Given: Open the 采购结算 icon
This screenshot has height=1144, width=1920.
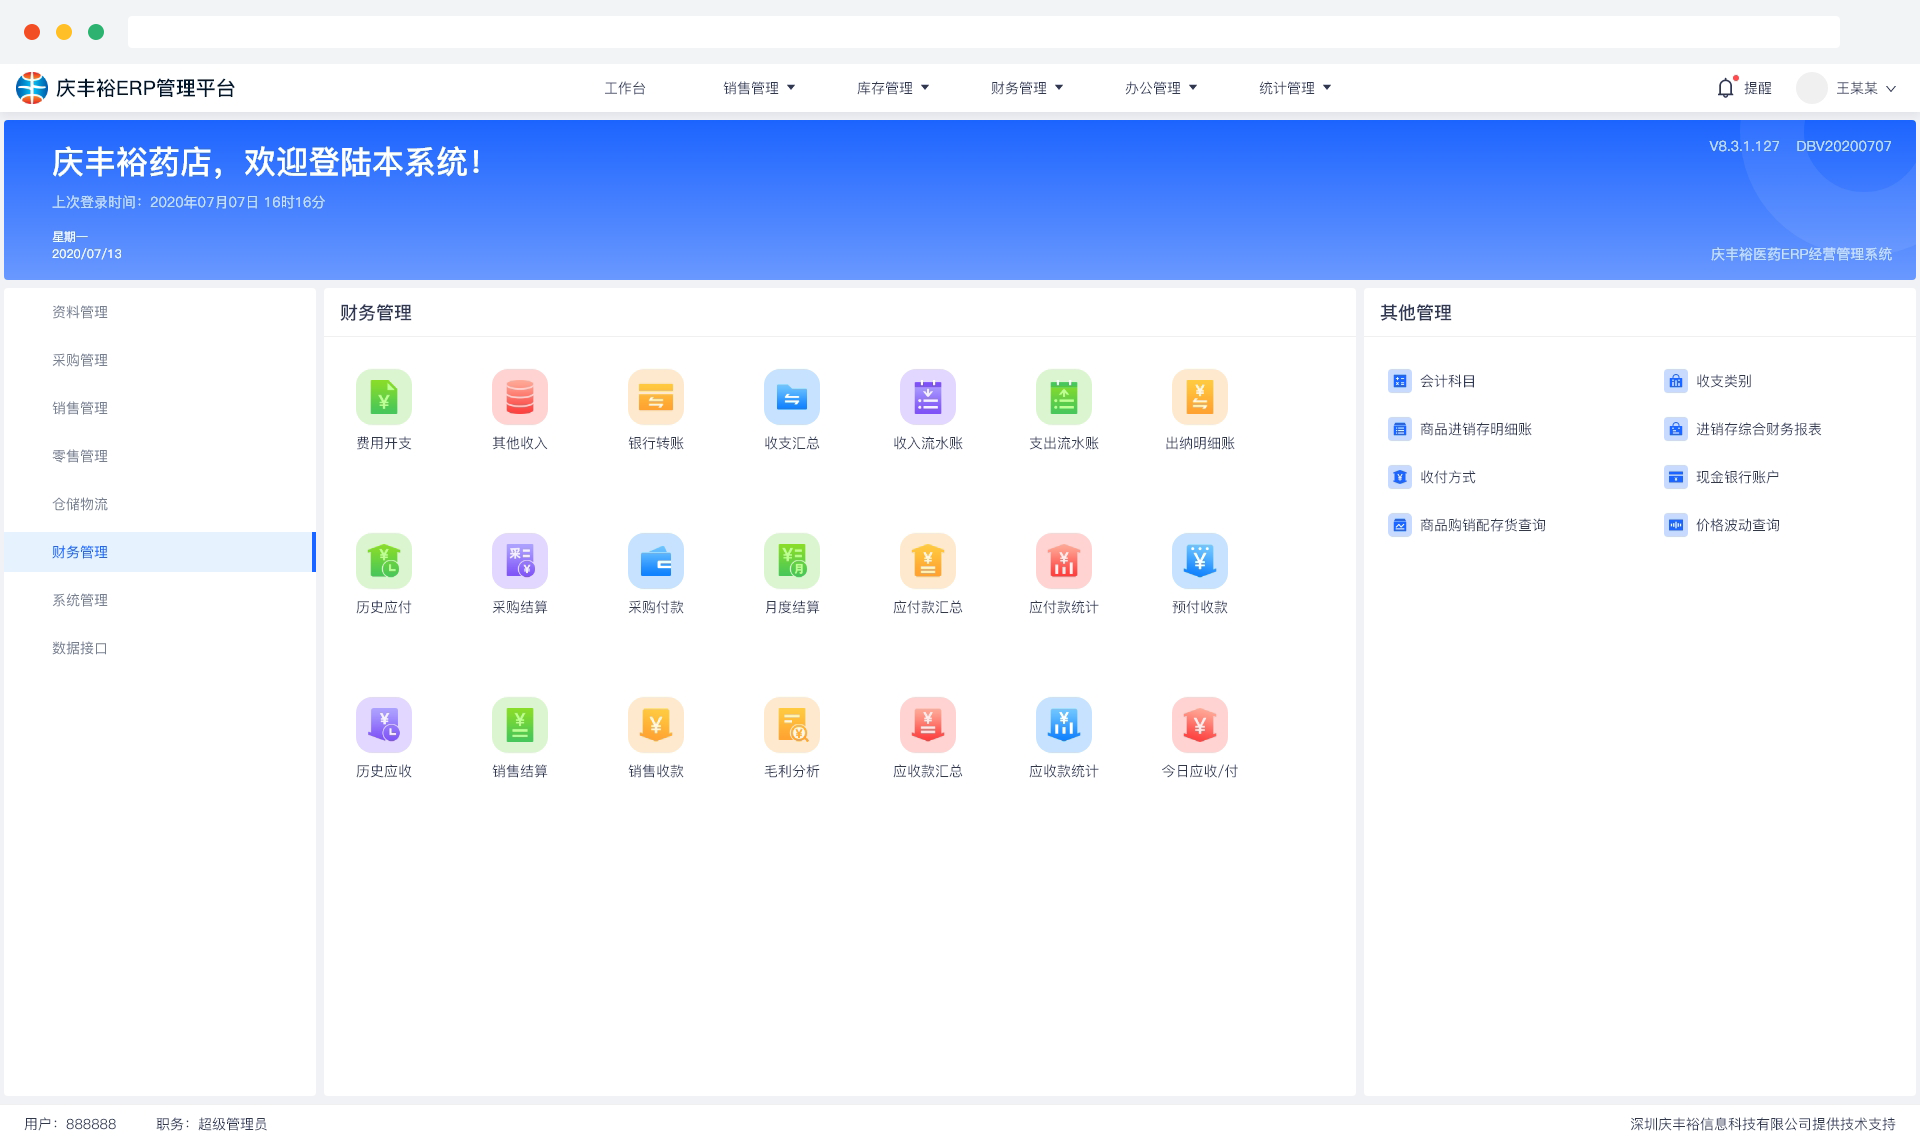Looking at the screenshot, I should click(x=520, y=561).
